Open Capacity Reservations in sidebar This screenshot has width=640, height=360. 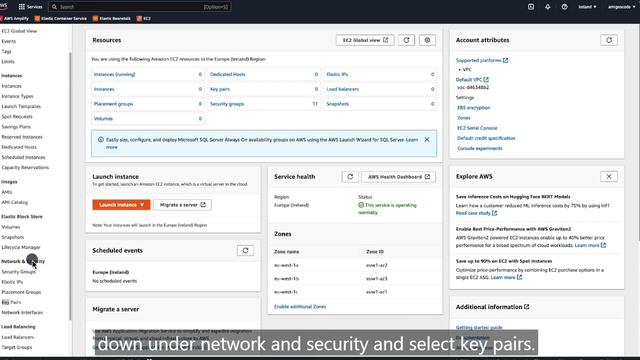[25, 168]
